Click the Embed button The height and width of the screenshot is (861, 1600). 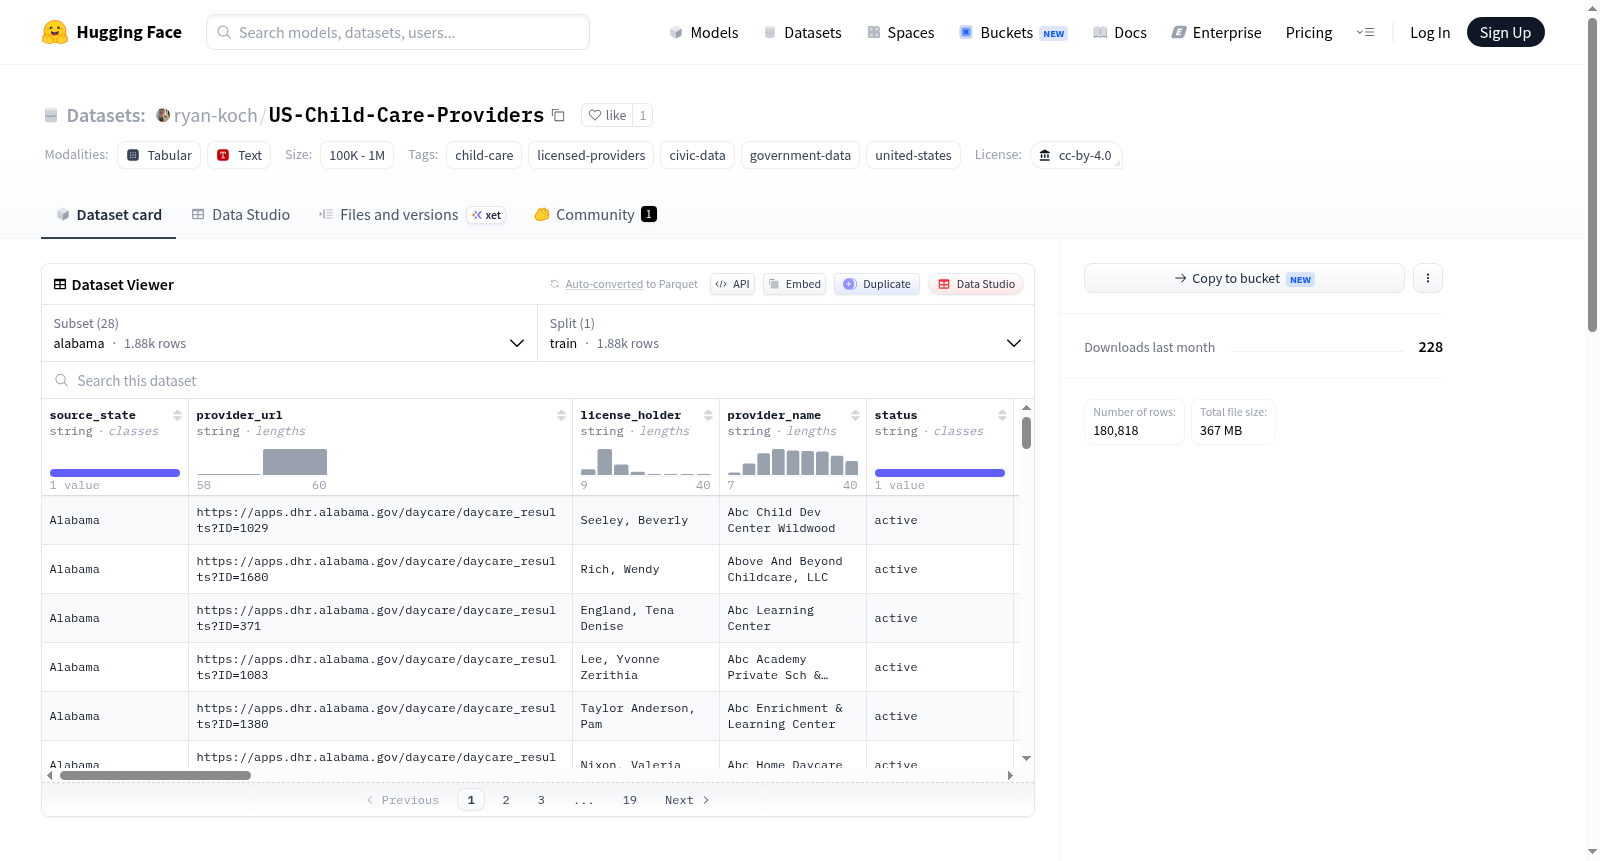794,284
